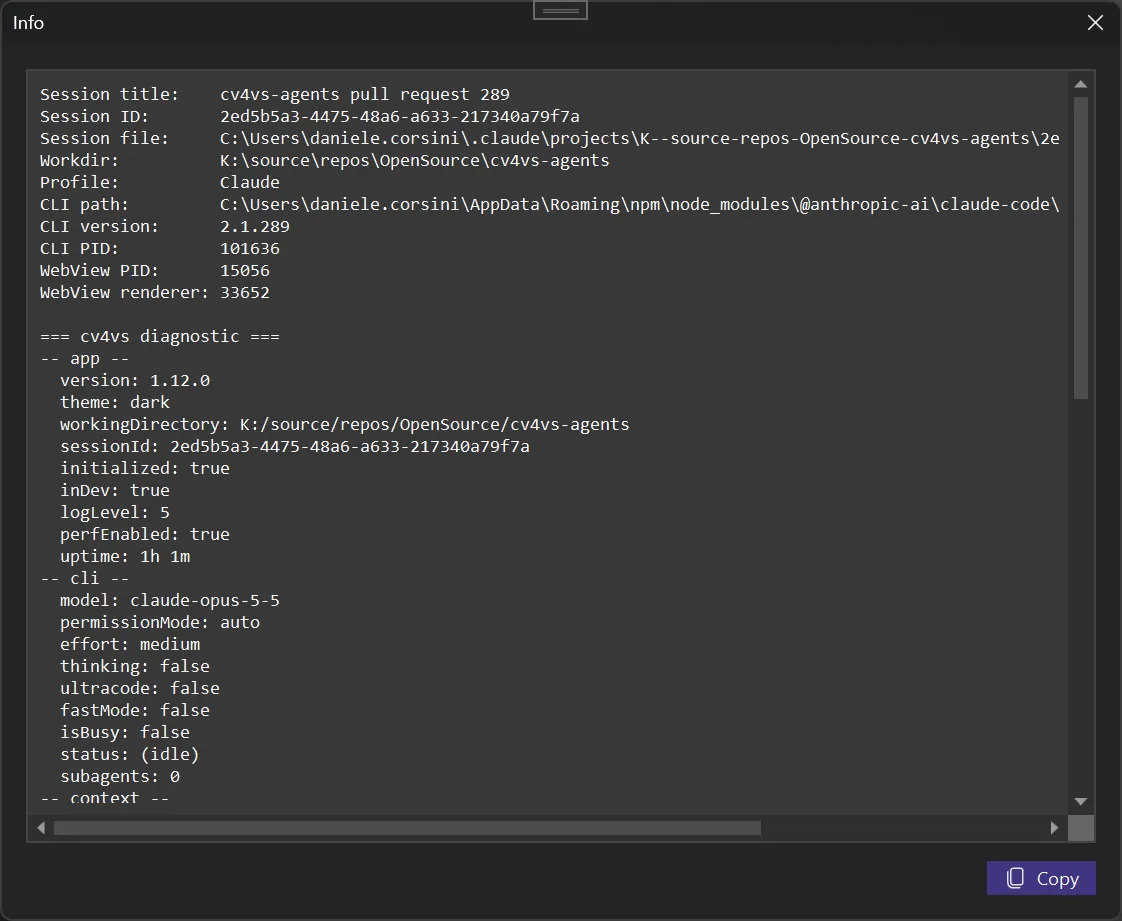Click the 'initialized: true' line

[x=145, y=469]
